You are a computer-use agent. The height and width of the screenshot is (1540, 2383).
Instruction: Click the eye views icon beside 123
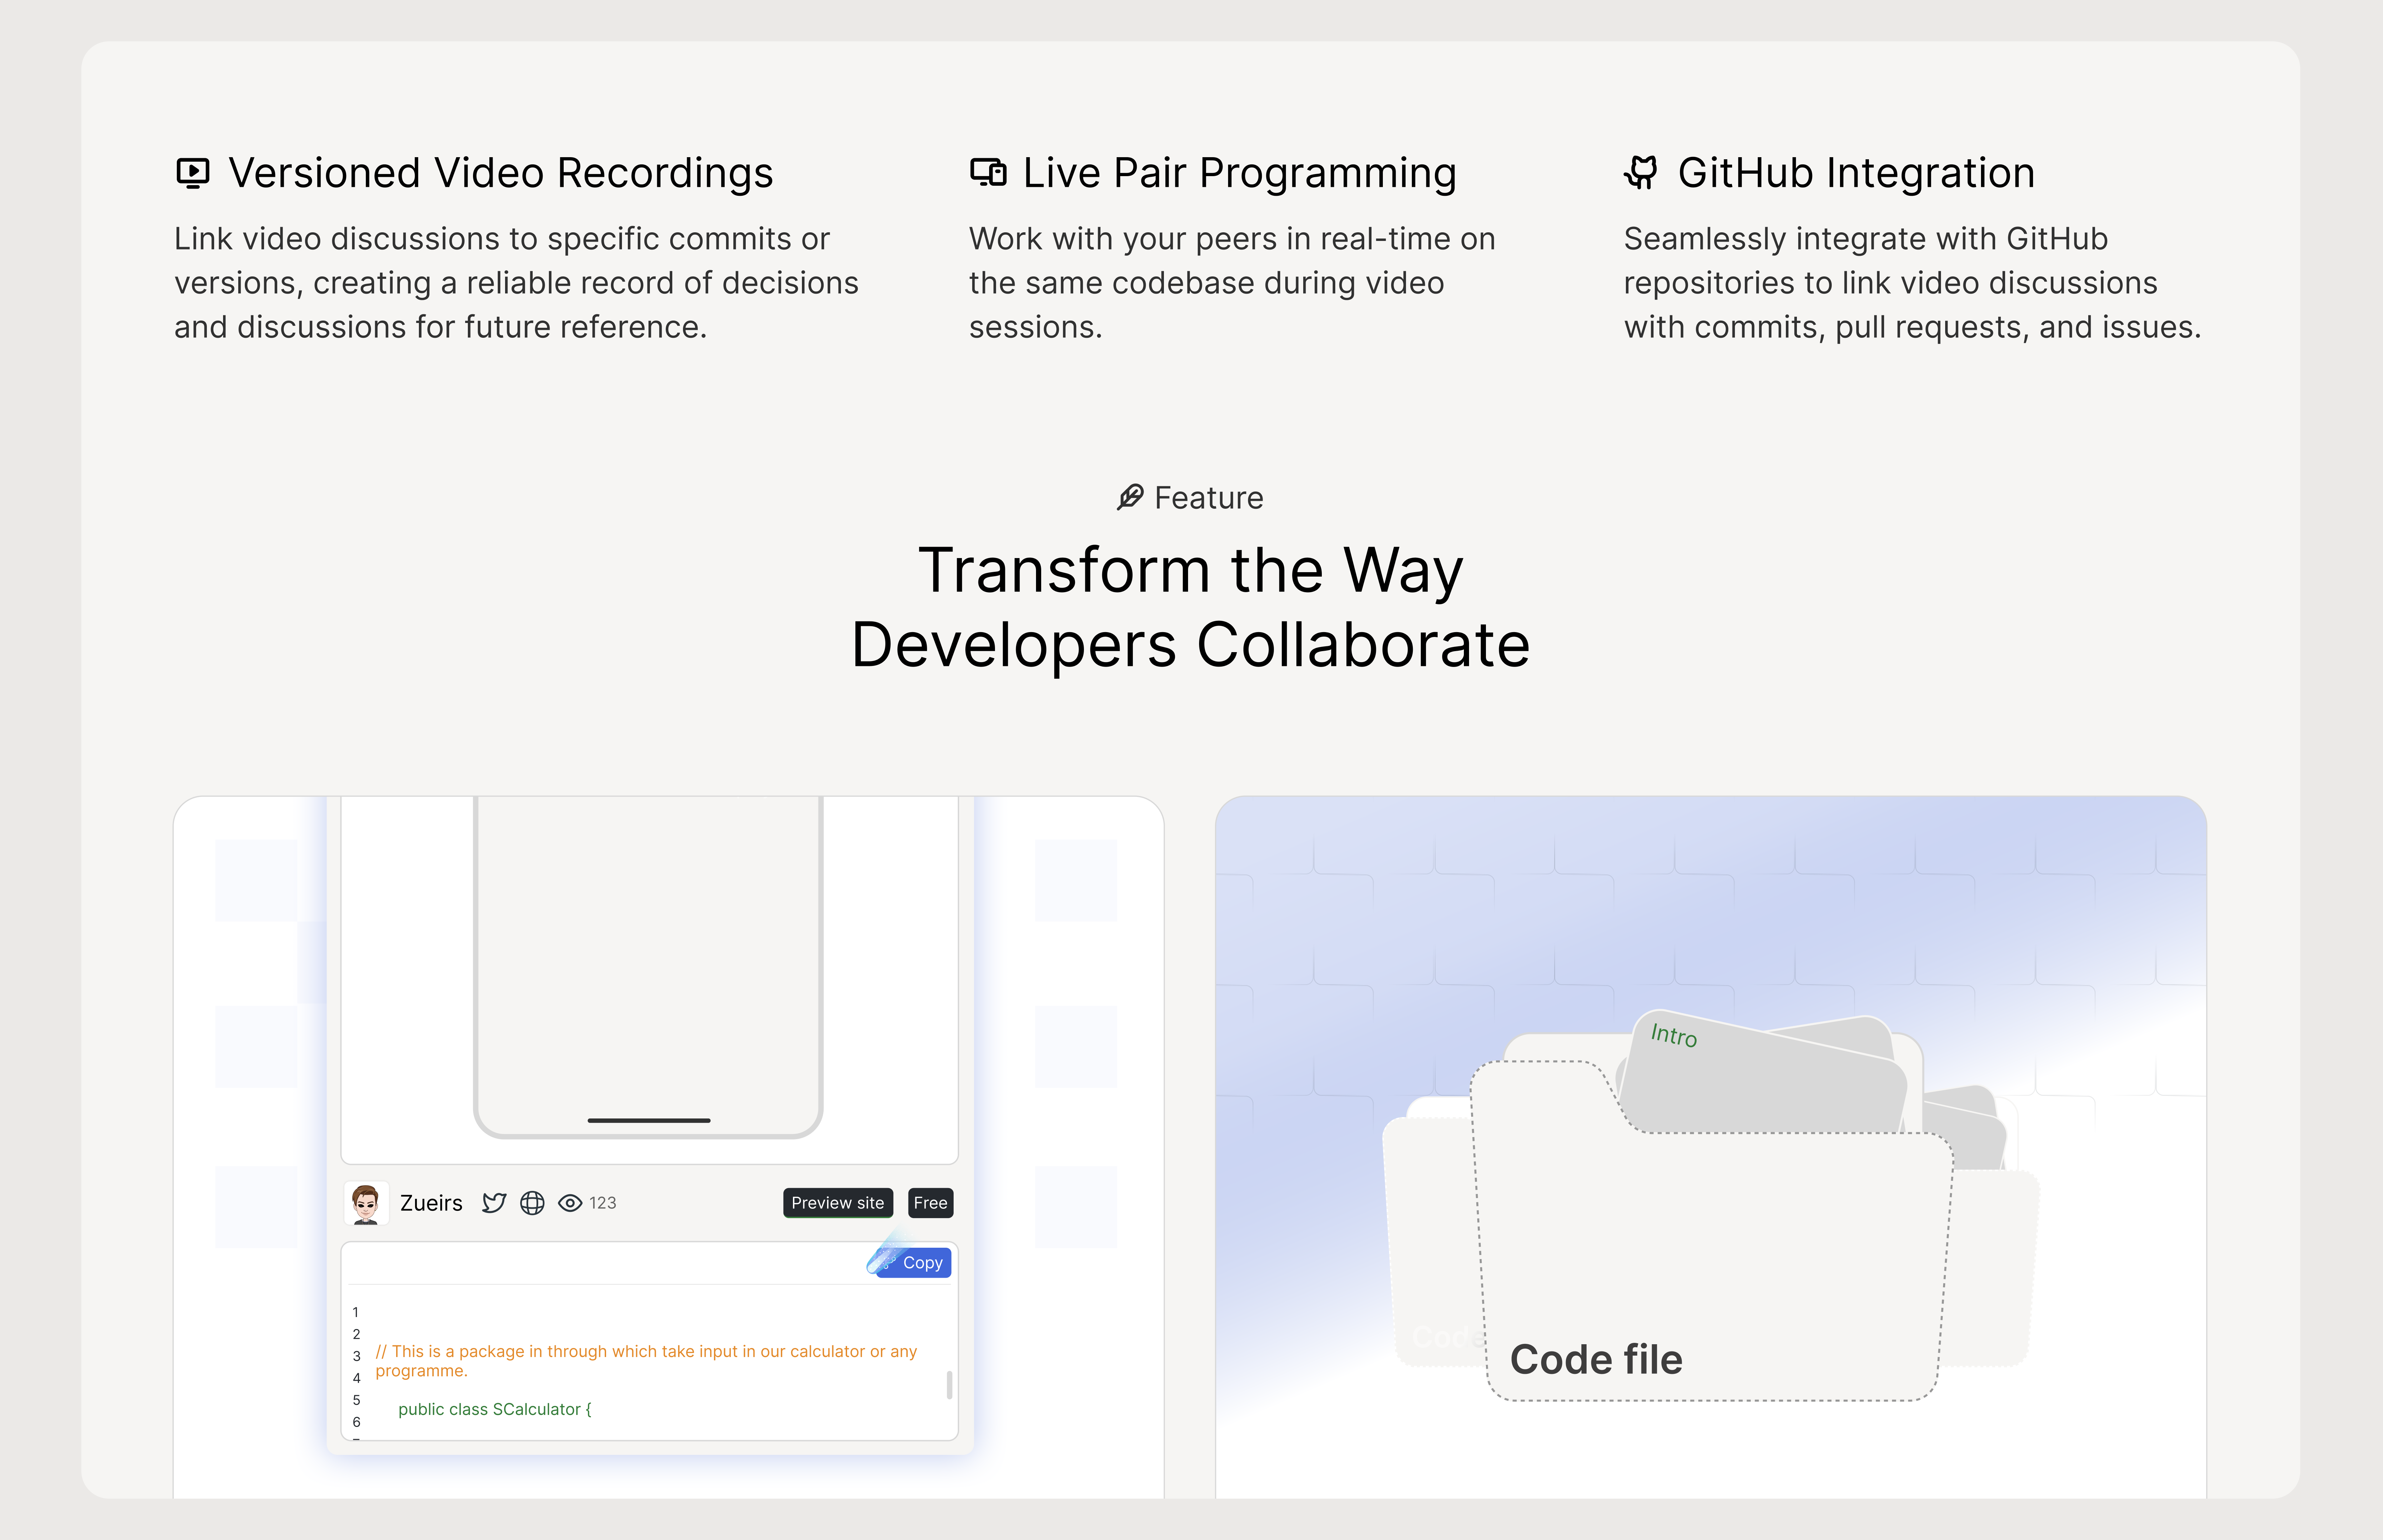point(570,1203)
